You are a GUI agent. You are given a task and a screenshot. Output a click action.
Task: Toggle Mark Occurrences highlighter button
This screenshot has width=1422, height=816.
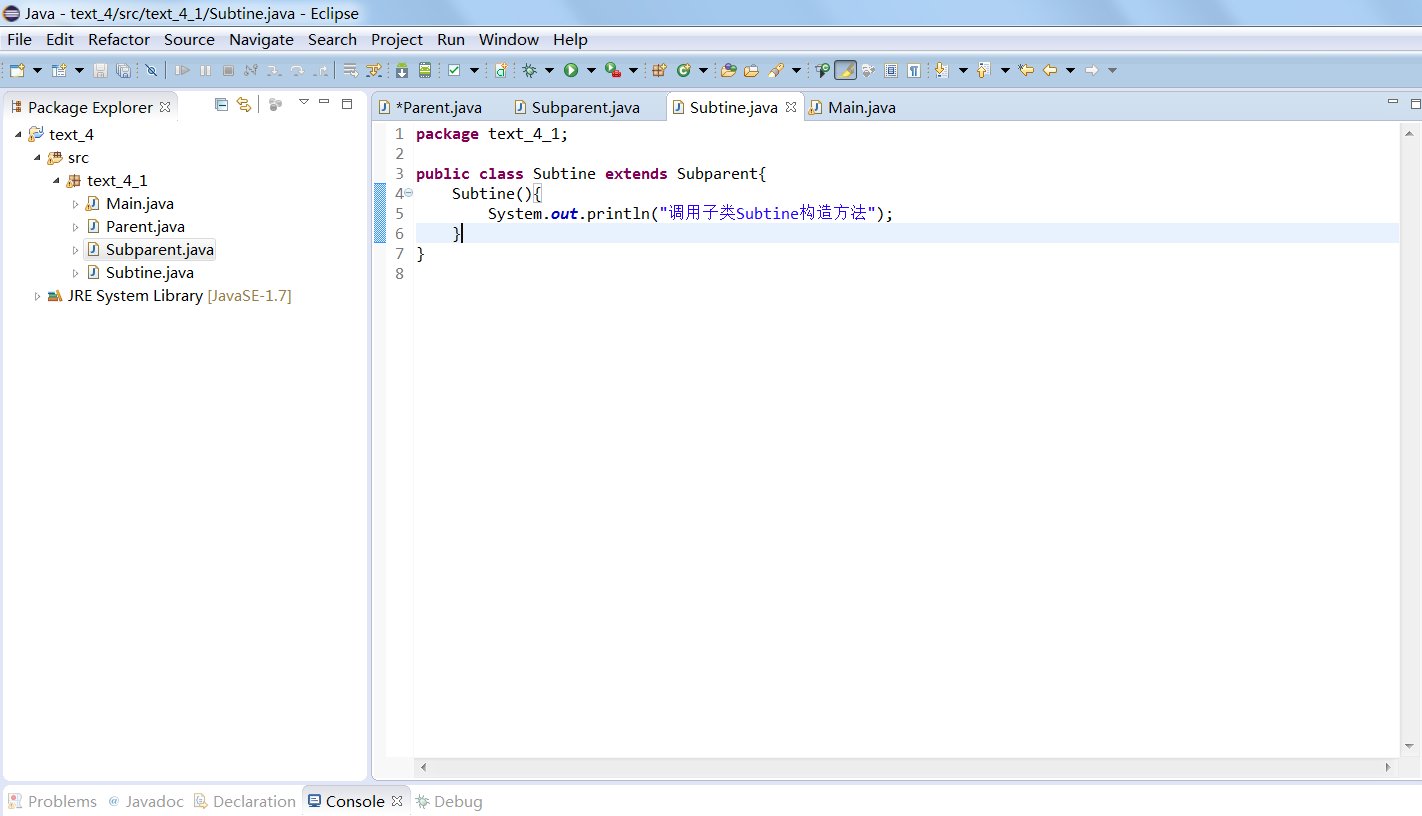(845, 70)
